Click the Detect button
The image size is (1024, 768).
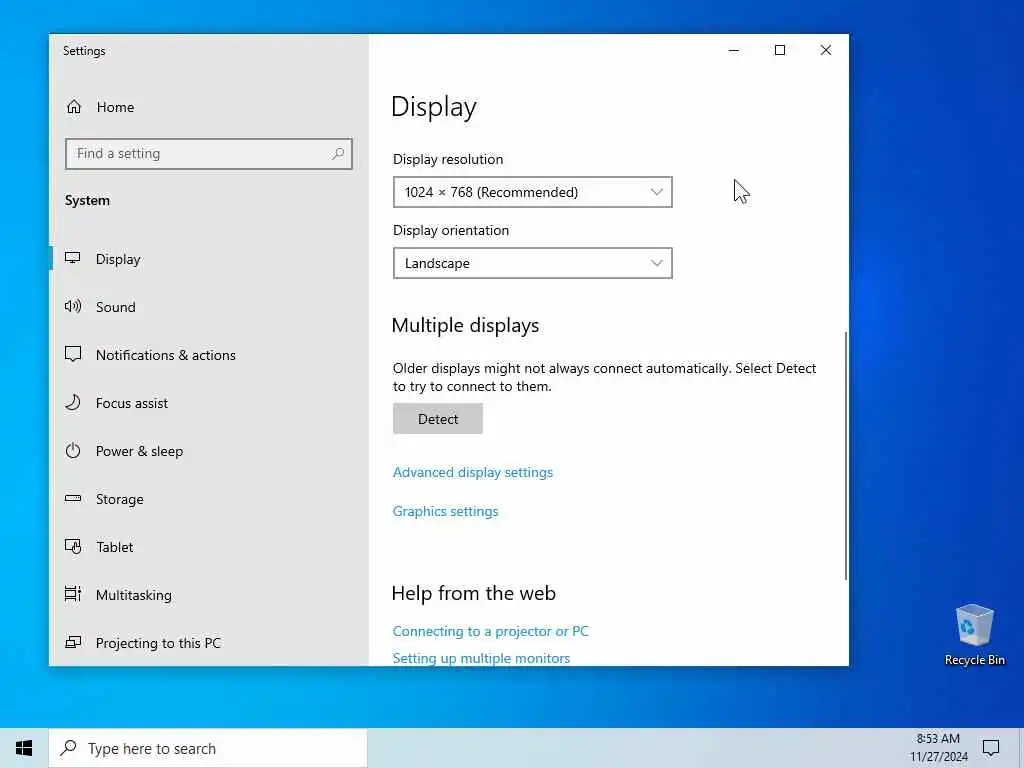click(x=438, y=419)
